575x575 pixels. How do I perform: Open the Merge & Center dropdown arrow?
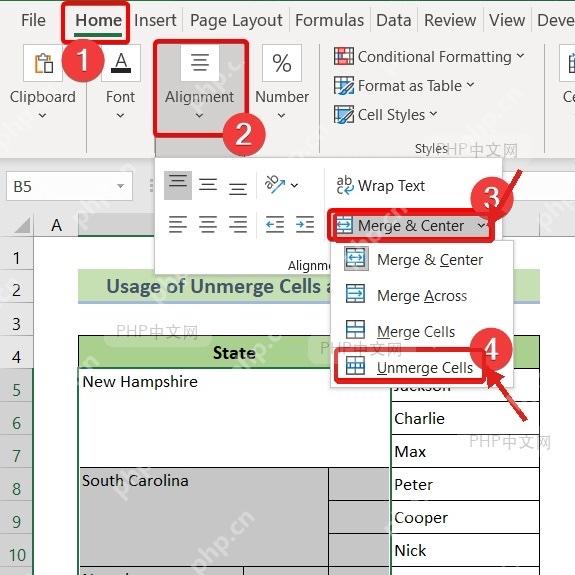click(x=481, y=226)
